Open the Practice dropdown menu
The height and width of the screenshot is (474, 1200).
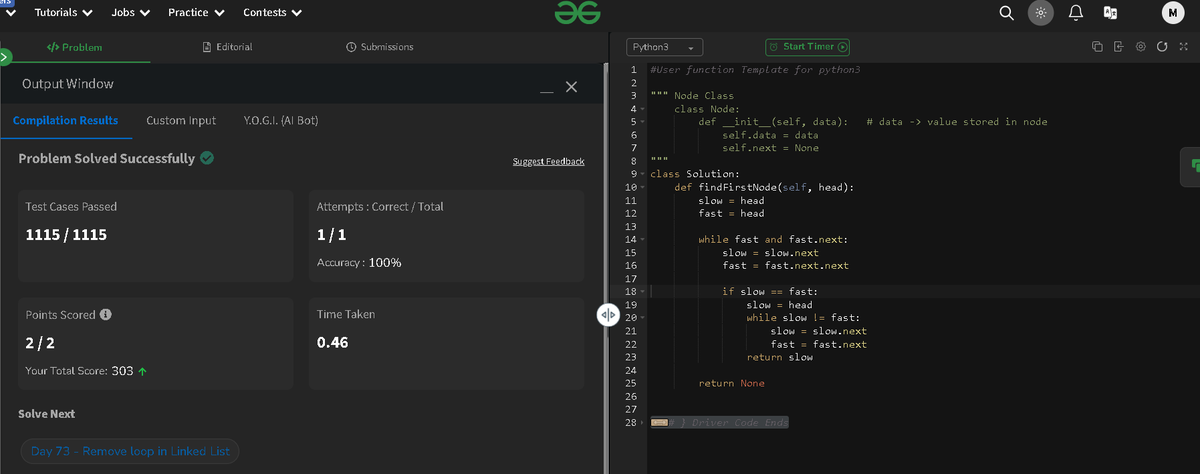pos(197,13)
